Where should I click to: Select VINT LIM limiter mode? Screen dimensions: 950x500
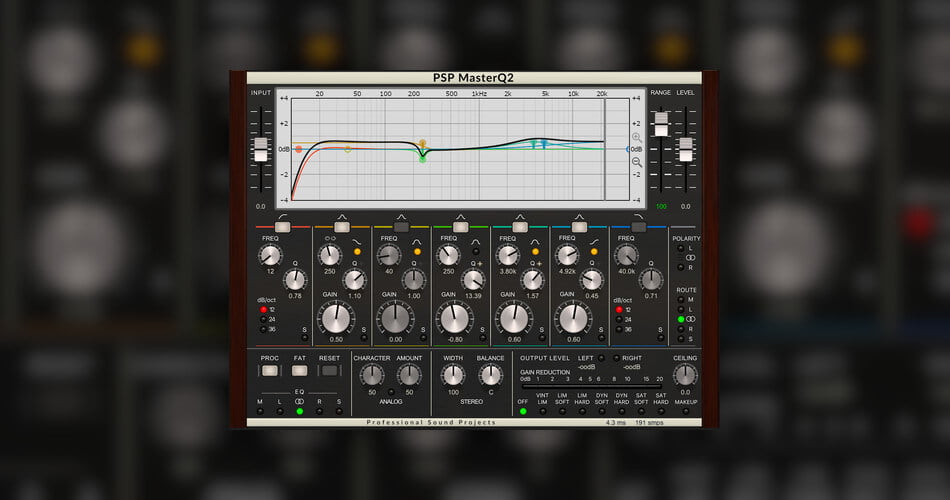click(x=542, y=411)
